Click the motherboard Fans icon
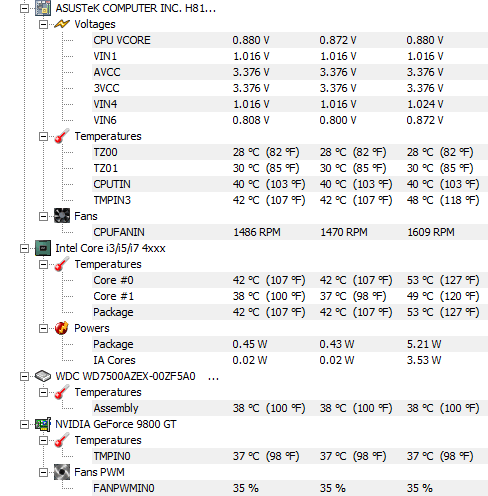This screenshot has height=496, width=488. pyautogui.click(x=62, y=216)
